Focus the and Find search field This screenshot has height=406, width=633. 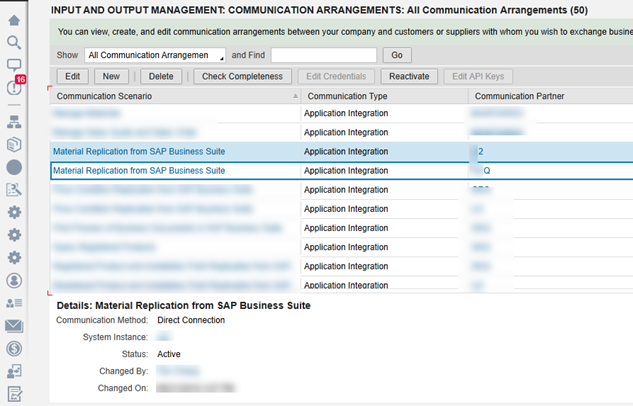tap(324, 55)
